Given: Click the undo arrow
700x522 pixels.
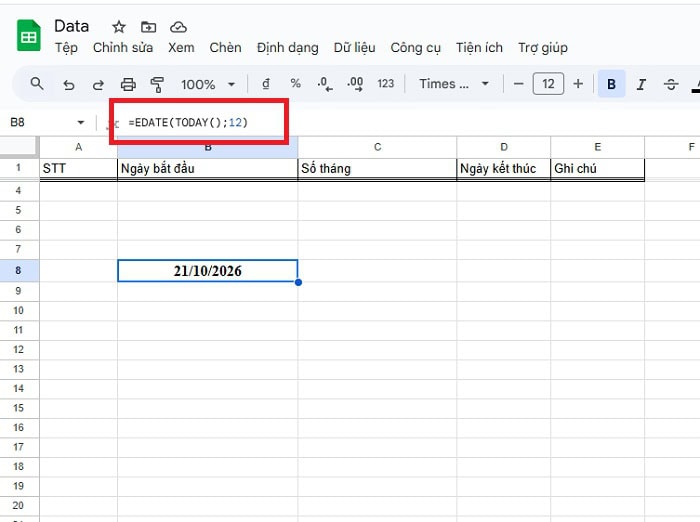Looking at the screenshot, I should 68,84.
